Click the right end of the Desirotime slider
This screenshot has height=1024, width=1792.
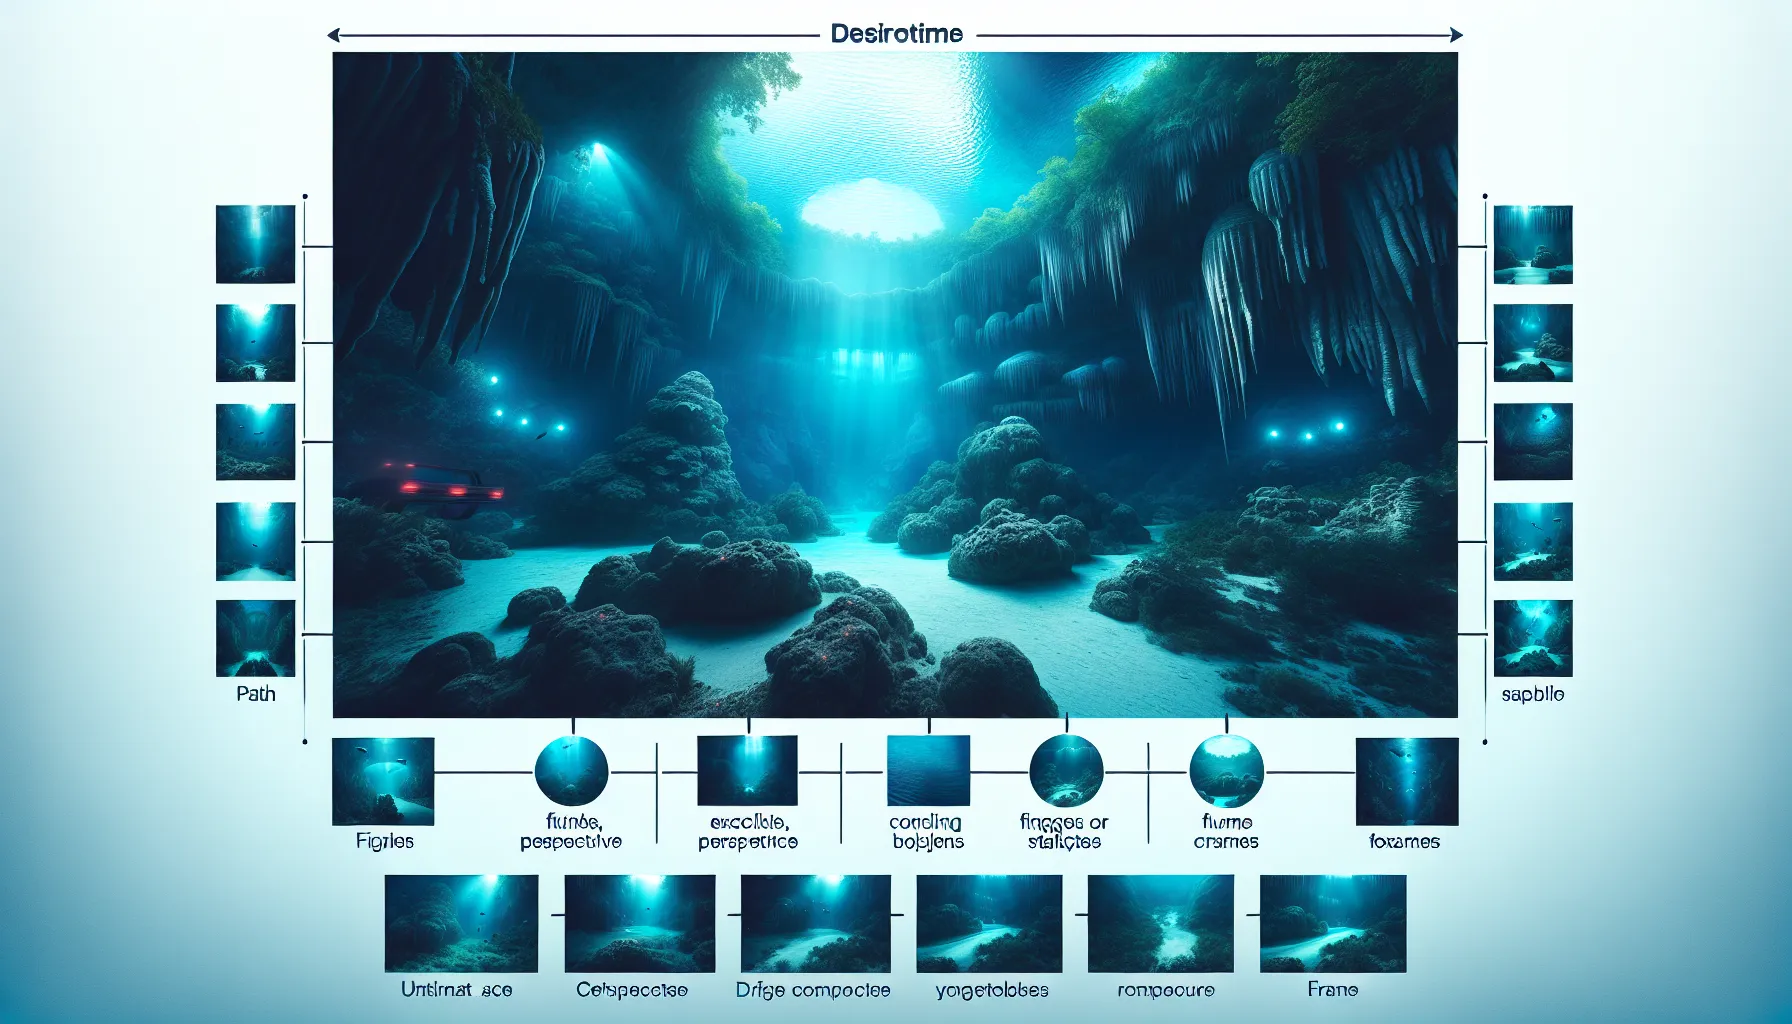(1455, 33)
